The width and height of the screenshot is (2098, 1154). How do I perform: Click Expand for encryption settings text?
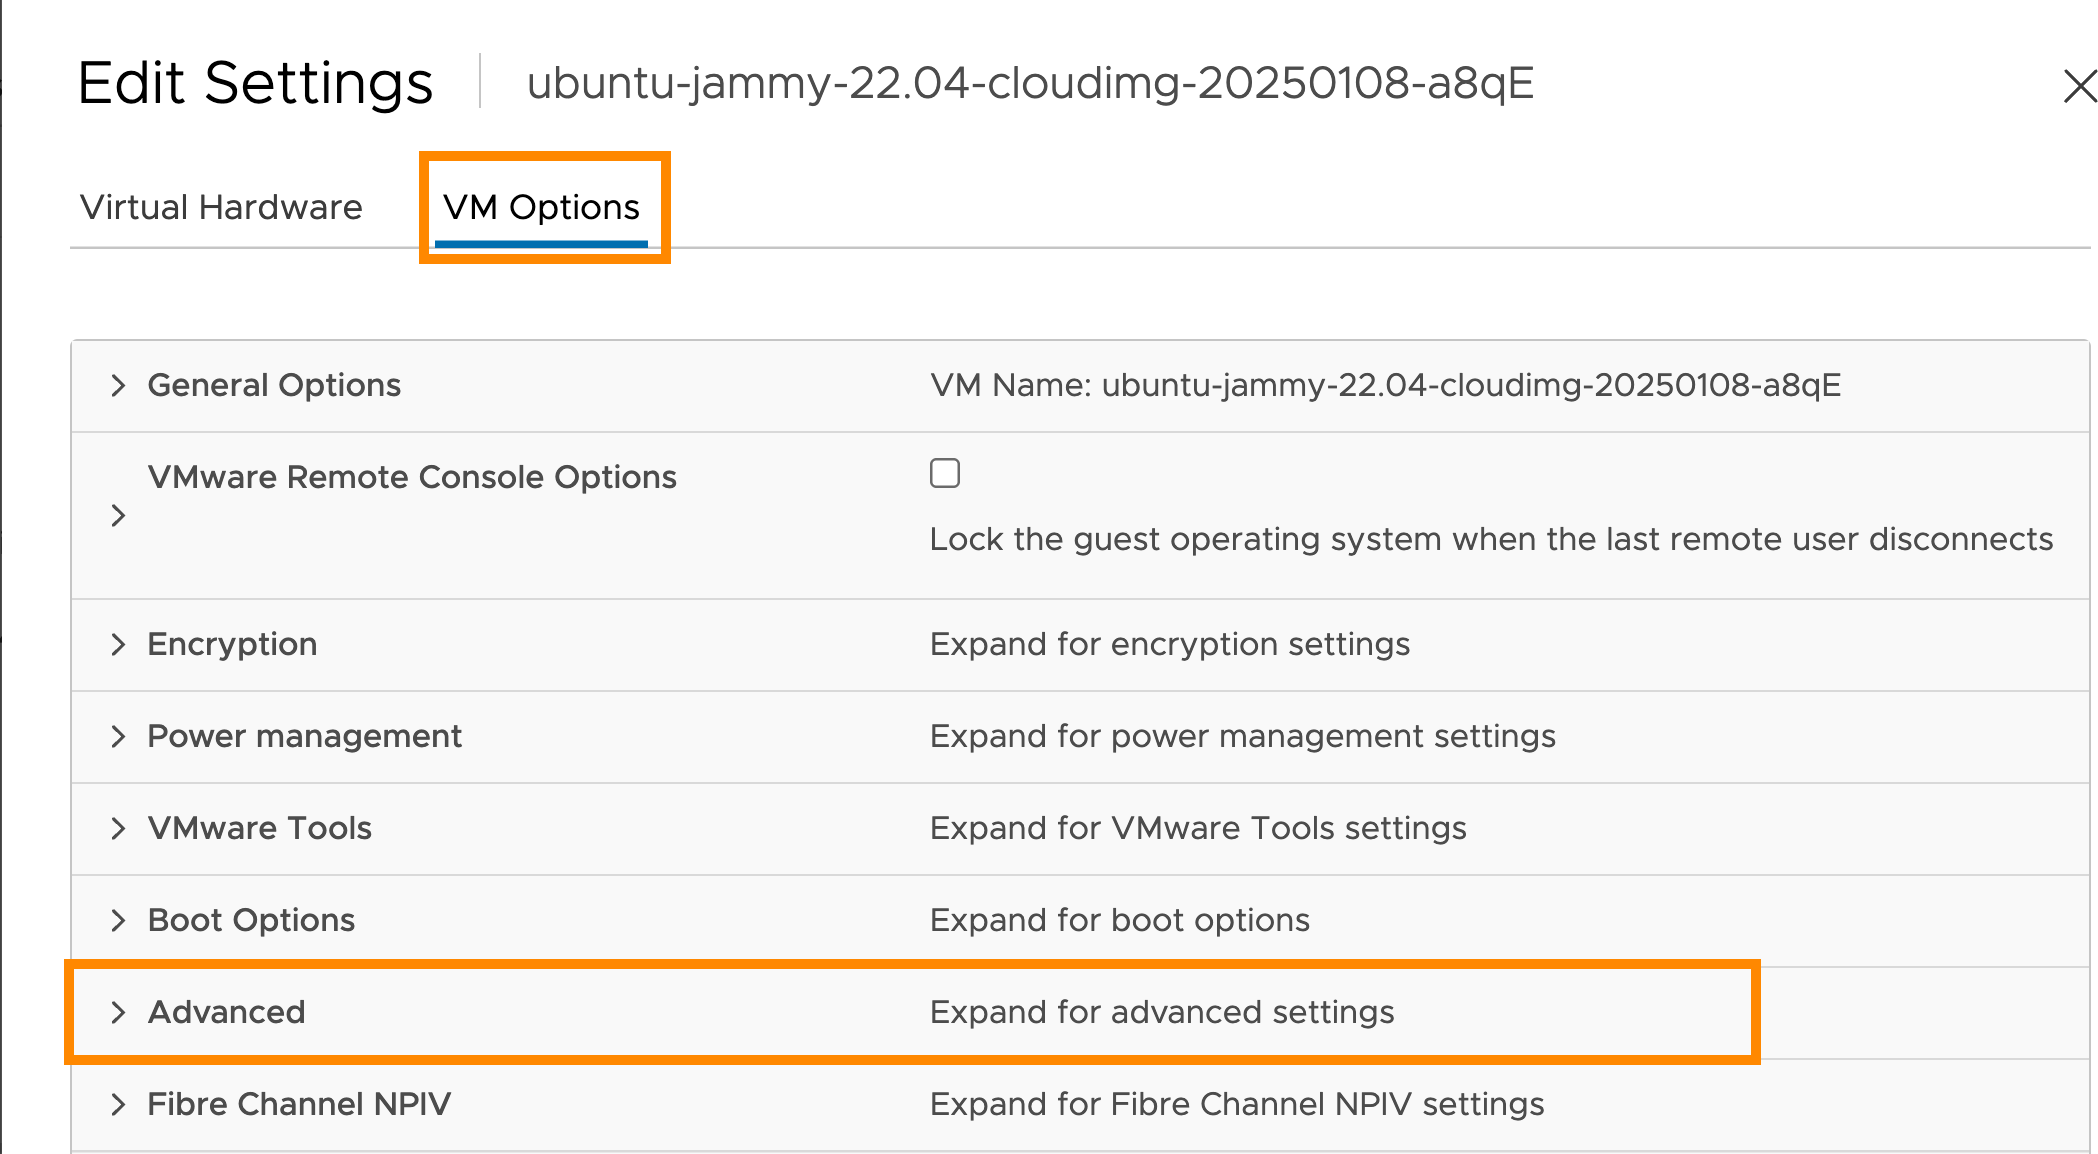1170,645
